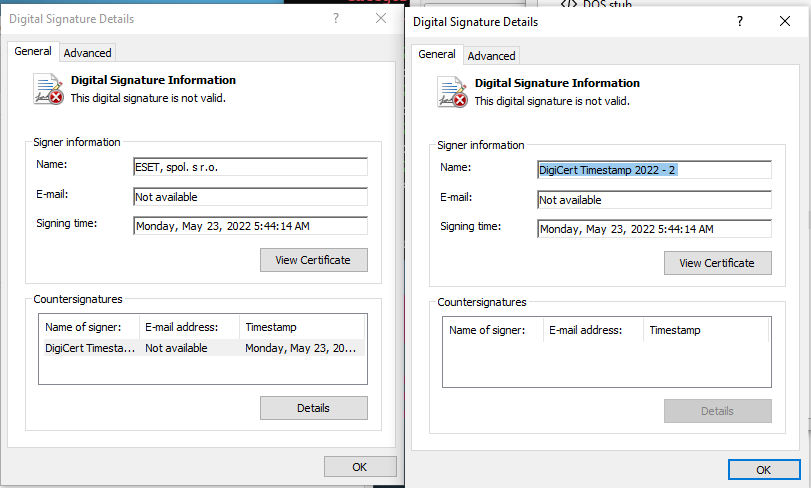This screenshot has height=488, width=811.
Task: Close the left Digital Signature Details dialog
Action: (x=381, y=19)
